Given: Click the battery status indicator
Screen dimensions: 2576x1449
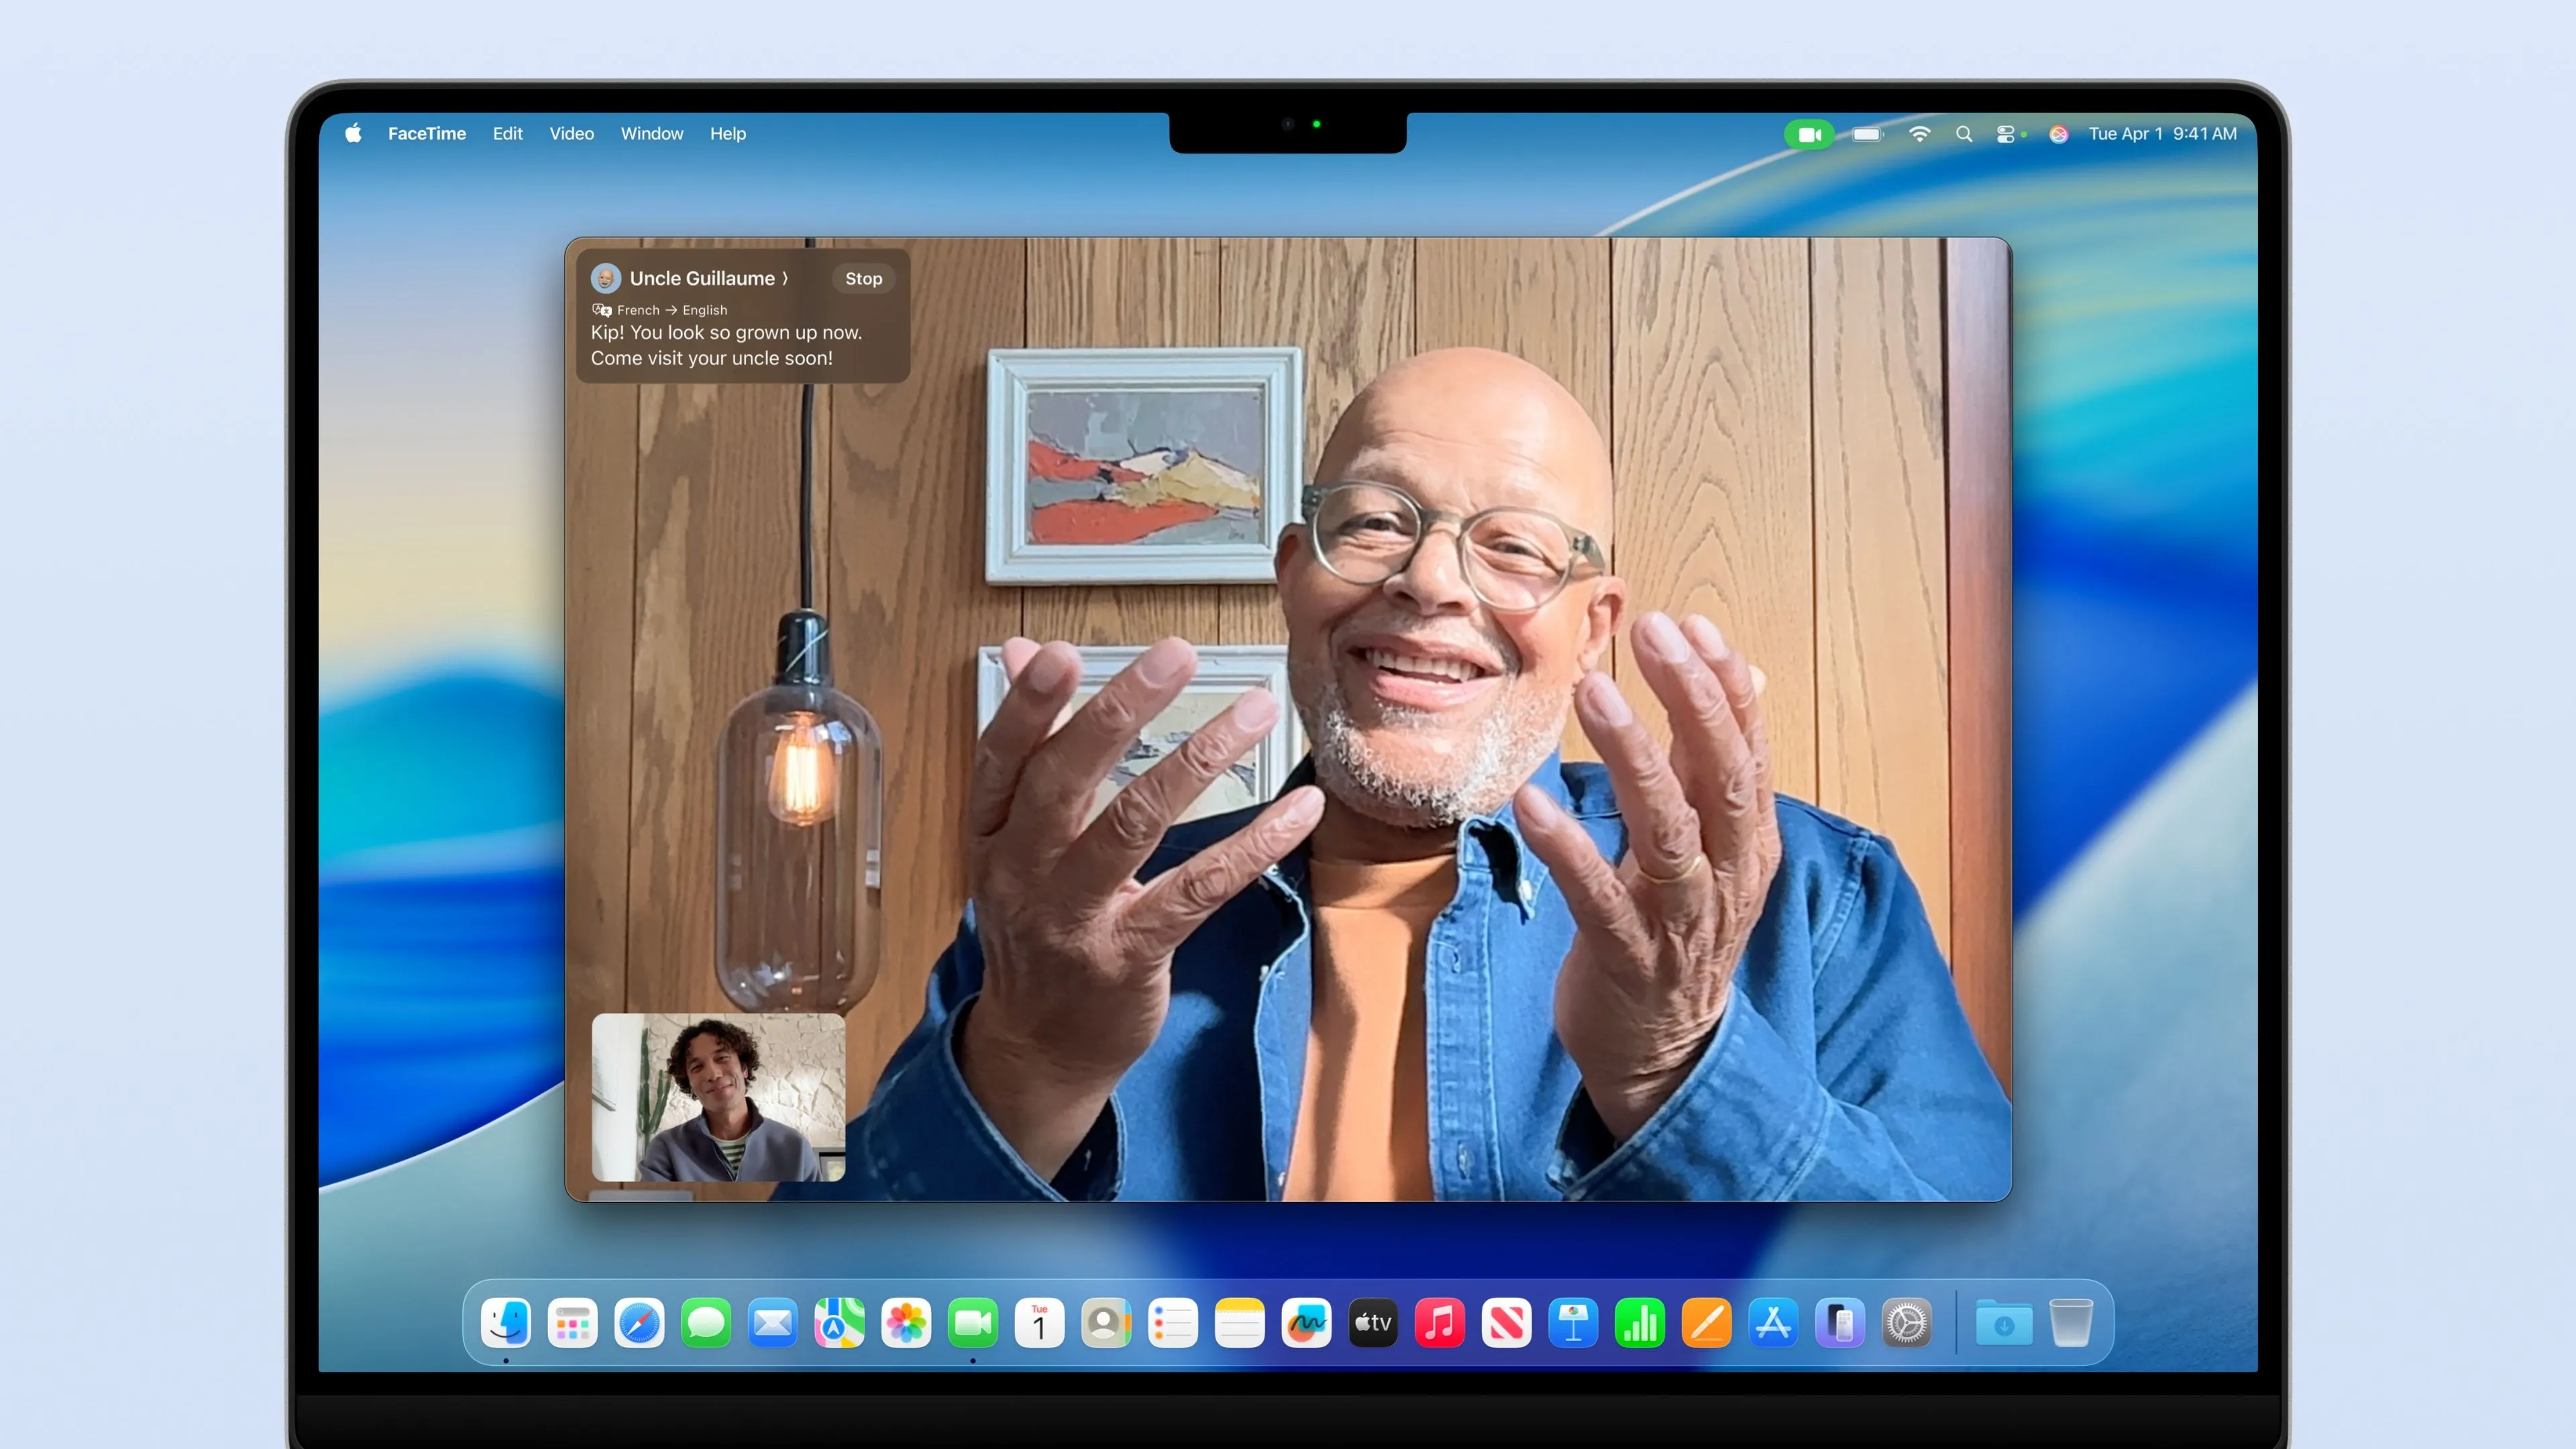Looking at the screenshot, I should click(x=1866, y=134).
